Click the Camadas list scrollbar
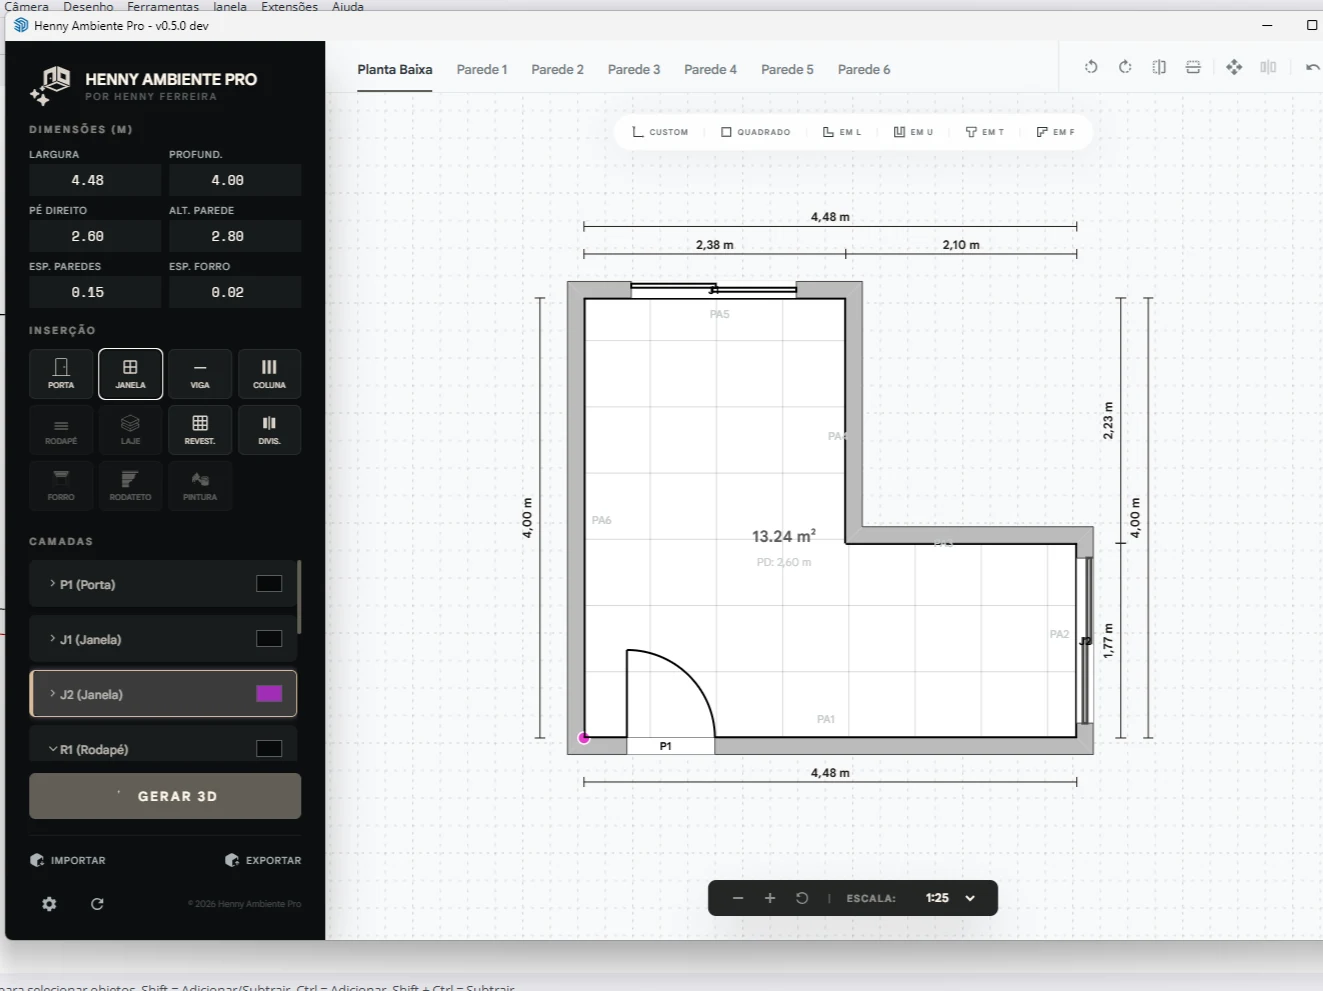Image resolution: width=1323 pixels, height=992 pixels. [x=299, y=597]
